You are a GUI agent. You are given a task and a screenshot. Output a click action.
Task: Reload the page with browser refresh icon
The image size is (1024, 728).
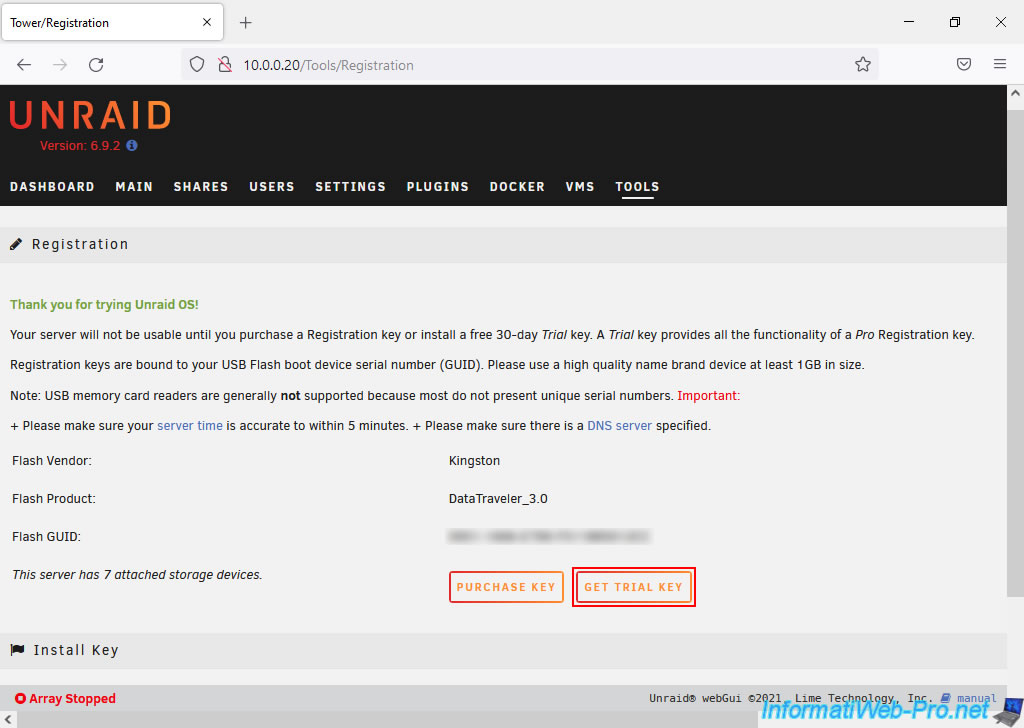tap(96, 65)
